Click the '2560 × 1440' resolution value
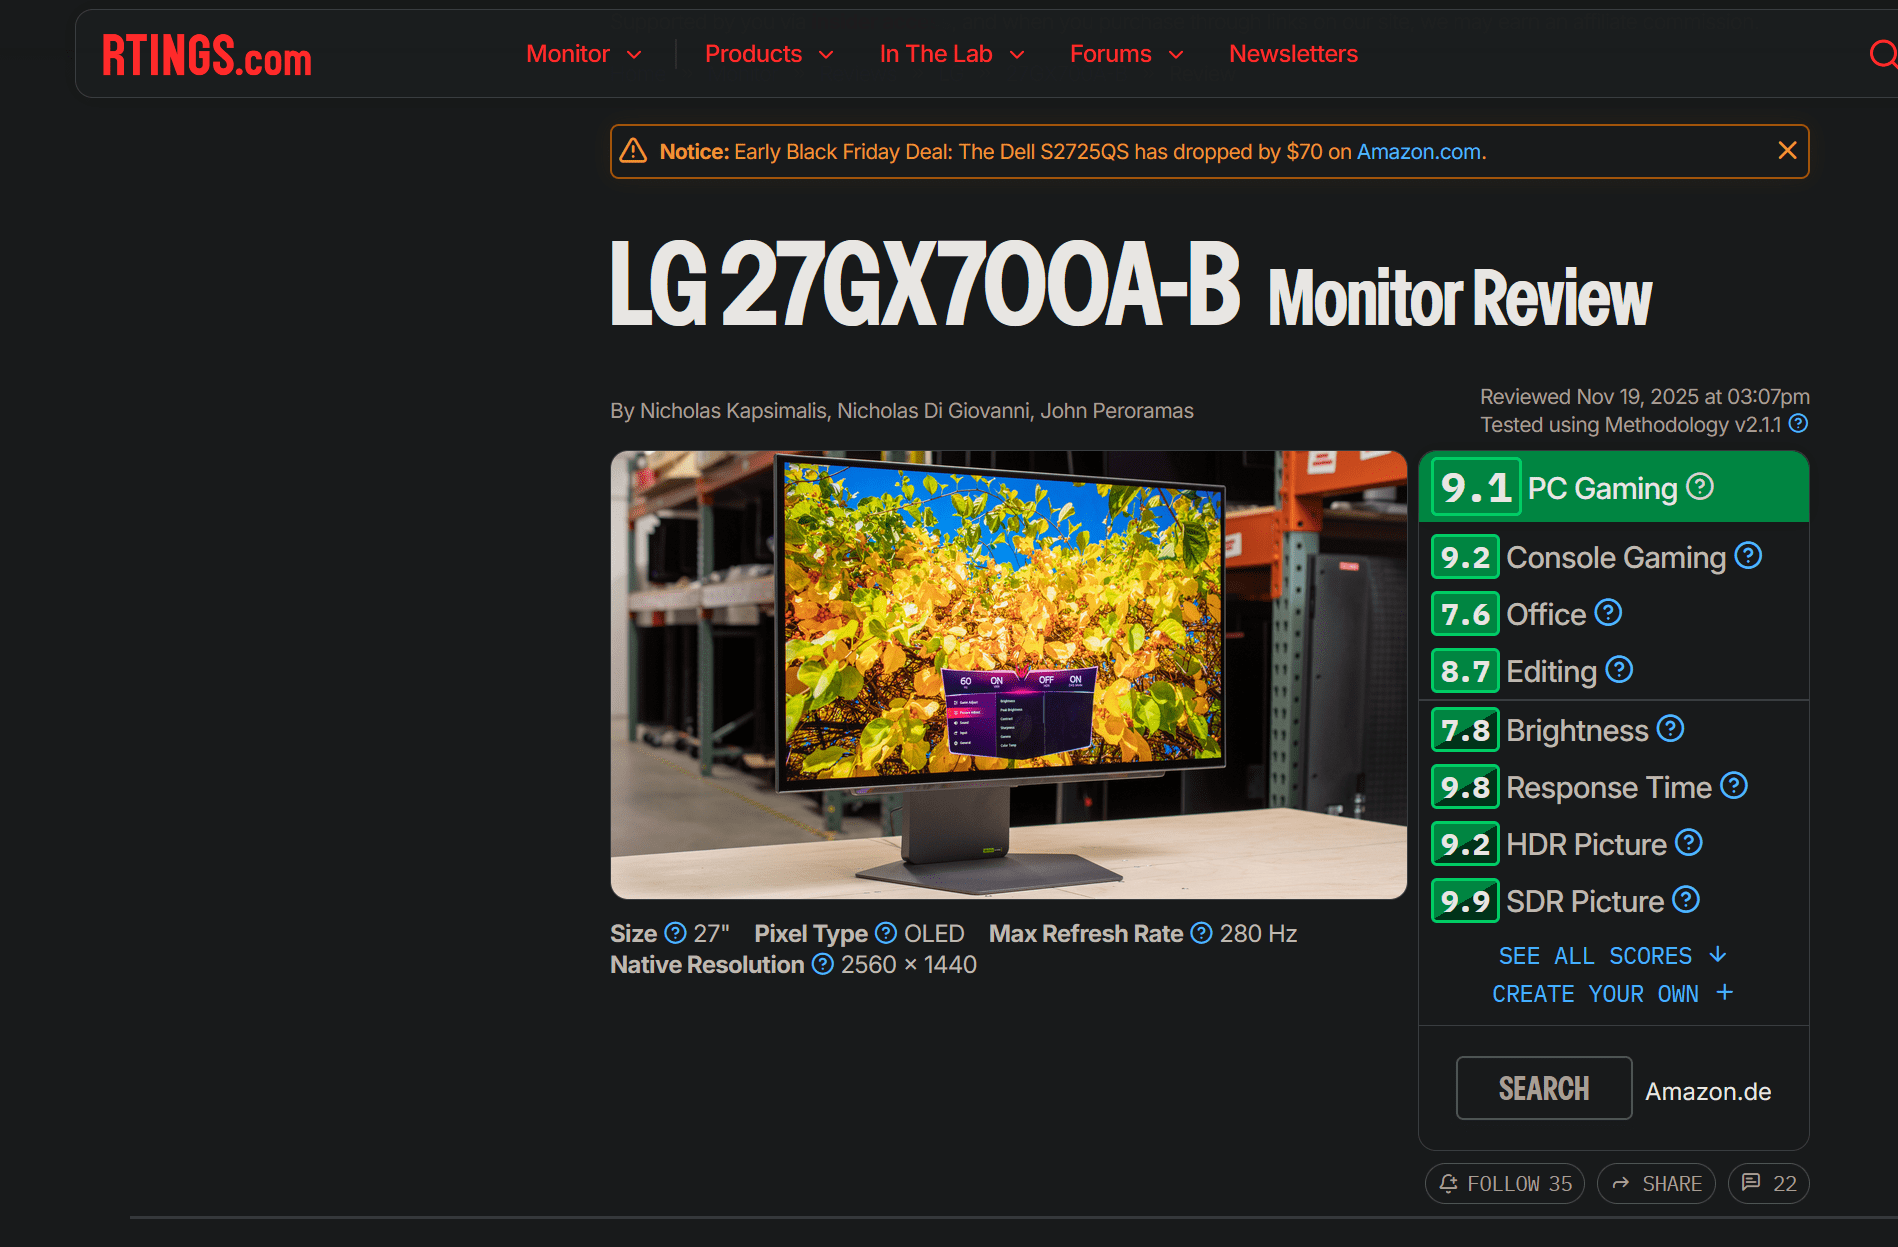This screenshot has height=1247, width=1898. [908, 965]
